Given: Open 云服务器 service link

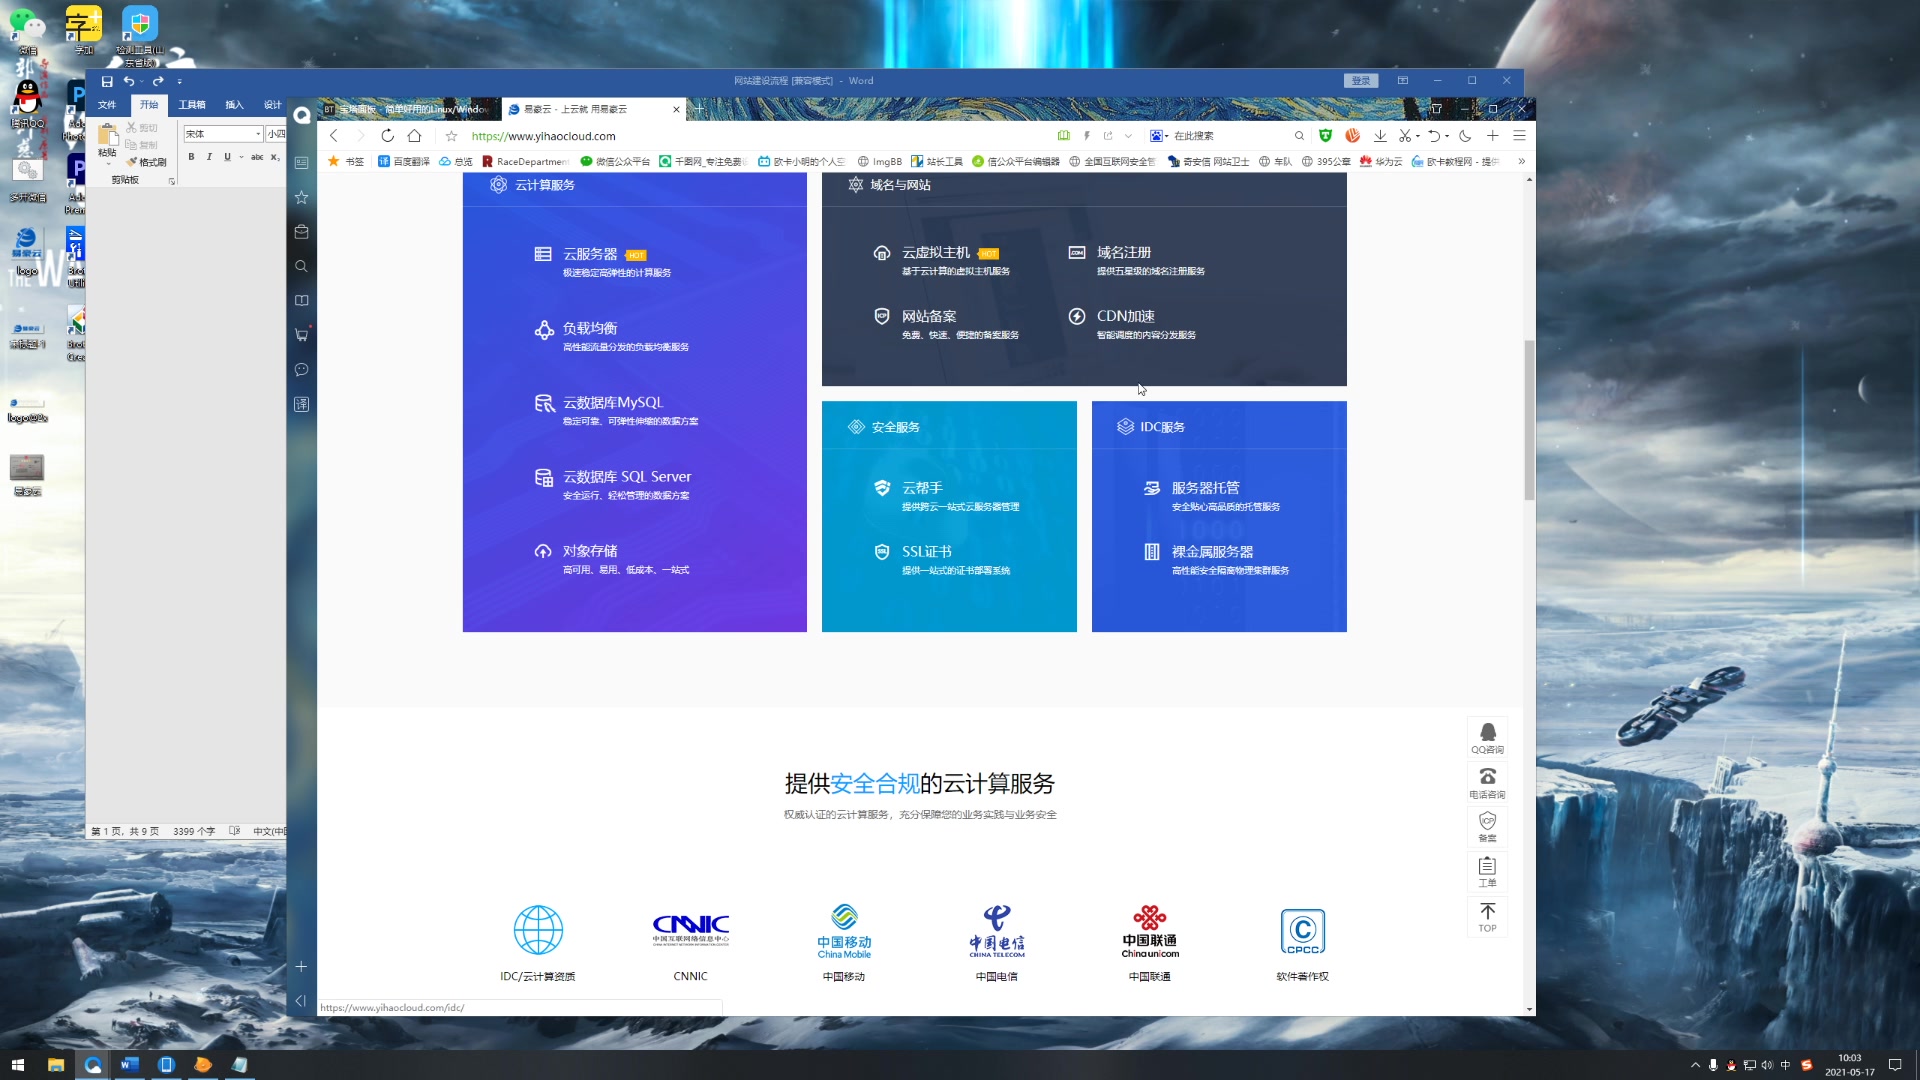Looking at the screenshot, I should [x=590, y=254].
